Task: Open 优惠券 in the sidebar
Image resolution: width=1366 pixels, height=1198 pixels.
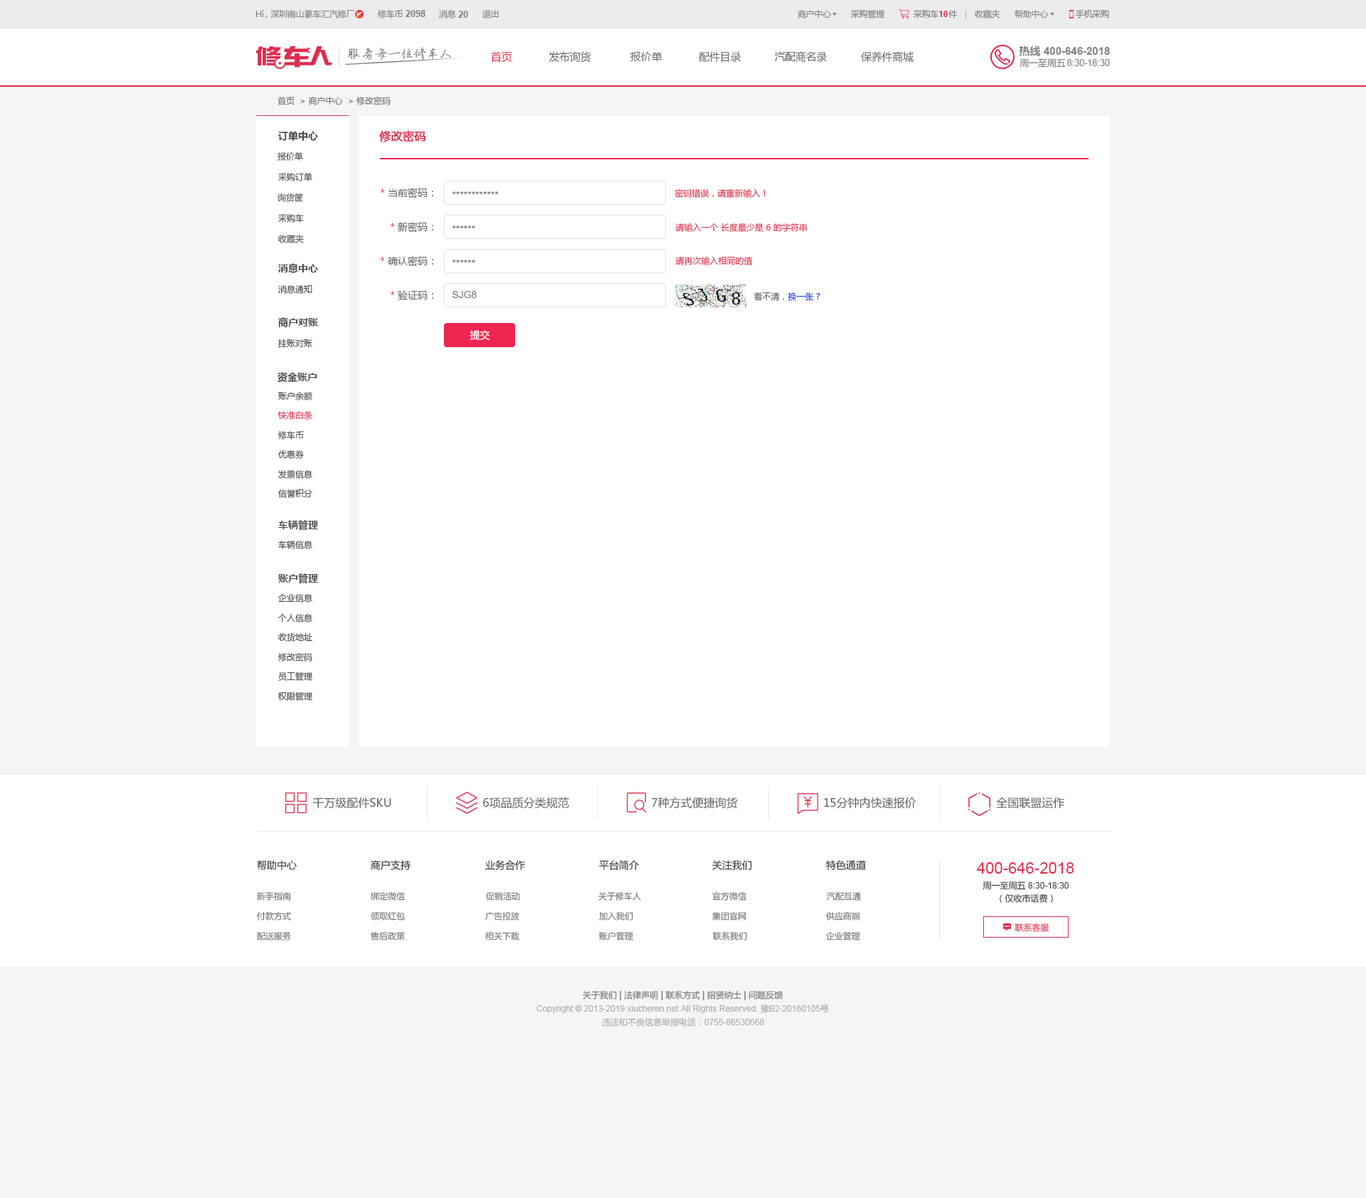Action: click(x=290, y=455)
